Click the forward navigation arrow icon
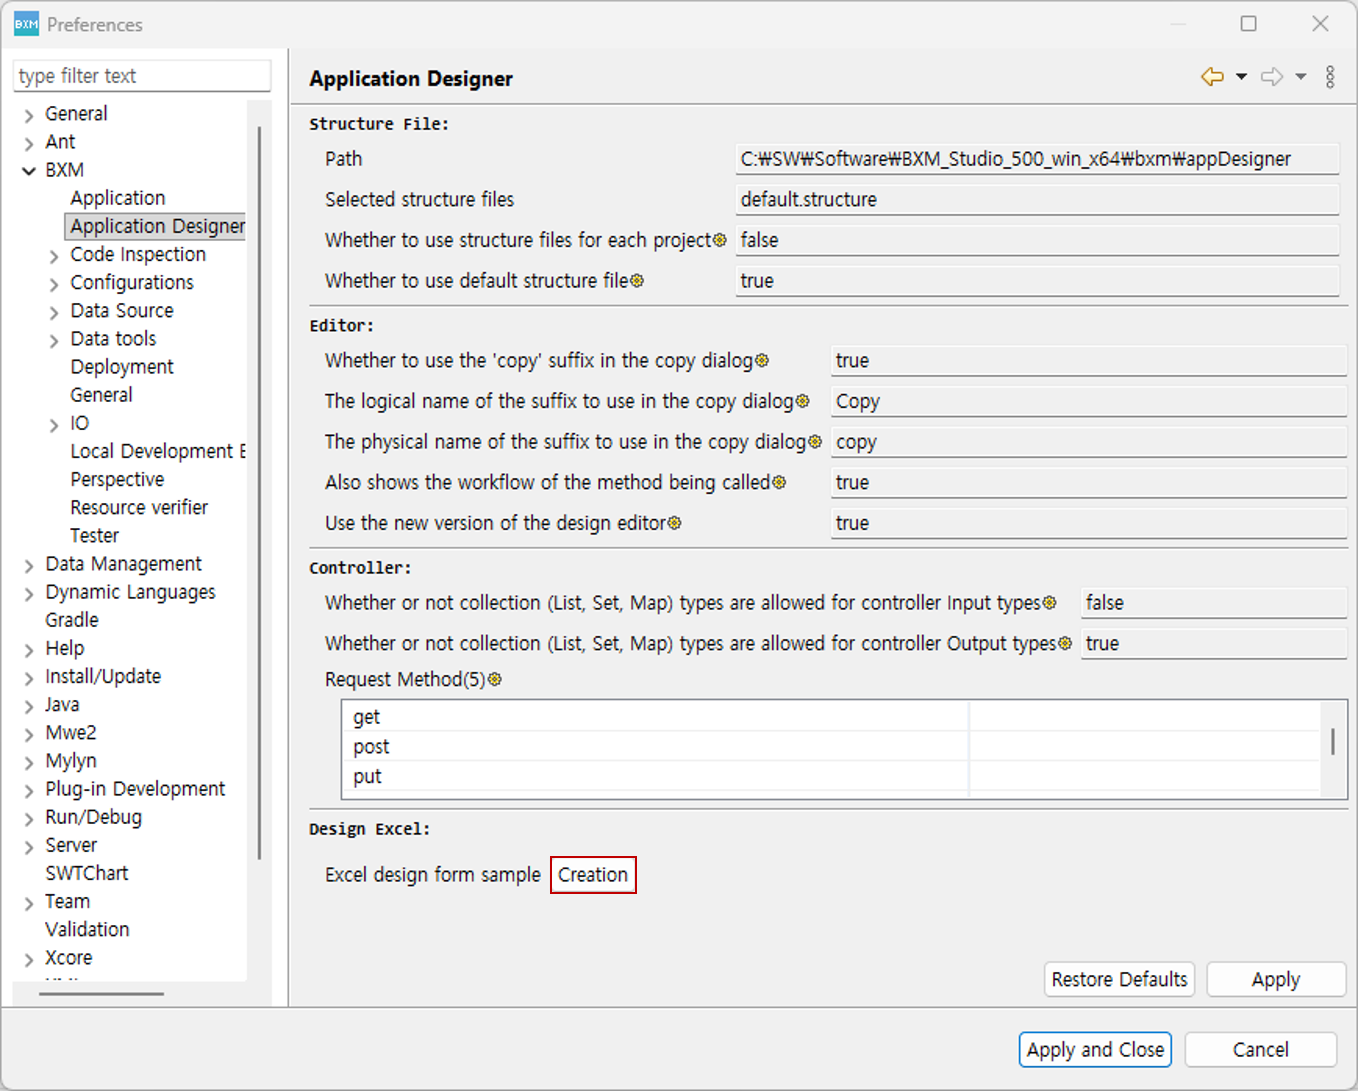This screenshot has width=1358, height=1091. (x=1271, y=77)
